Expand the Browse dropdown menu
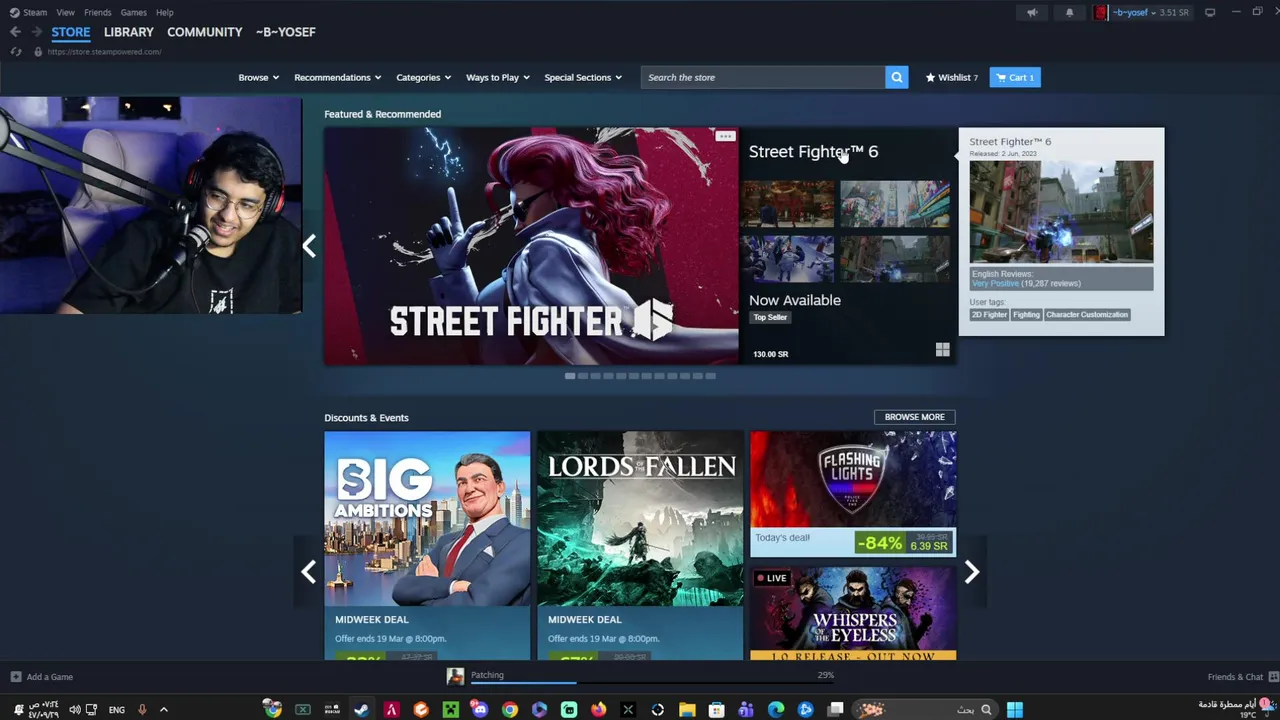Image resolution: width=1280 pixels, height=720 pixels. [x=258, y=77]
